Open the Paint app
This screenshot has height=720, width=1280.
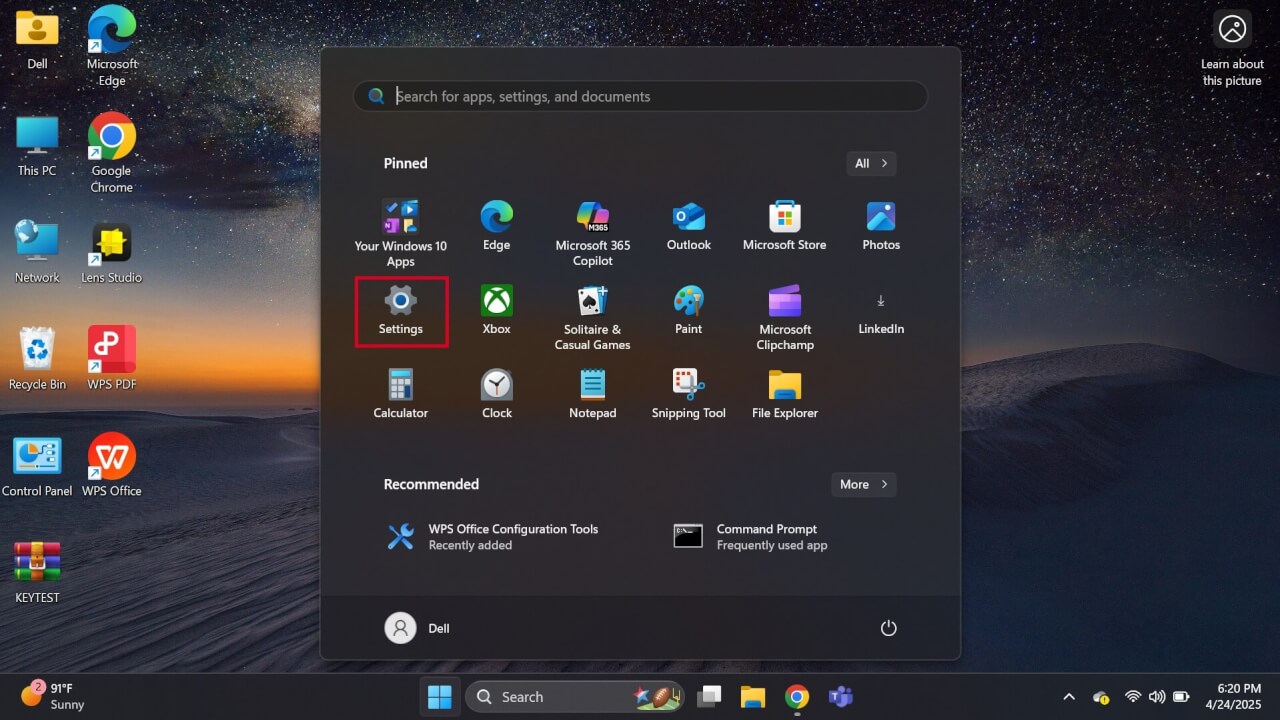689,311
